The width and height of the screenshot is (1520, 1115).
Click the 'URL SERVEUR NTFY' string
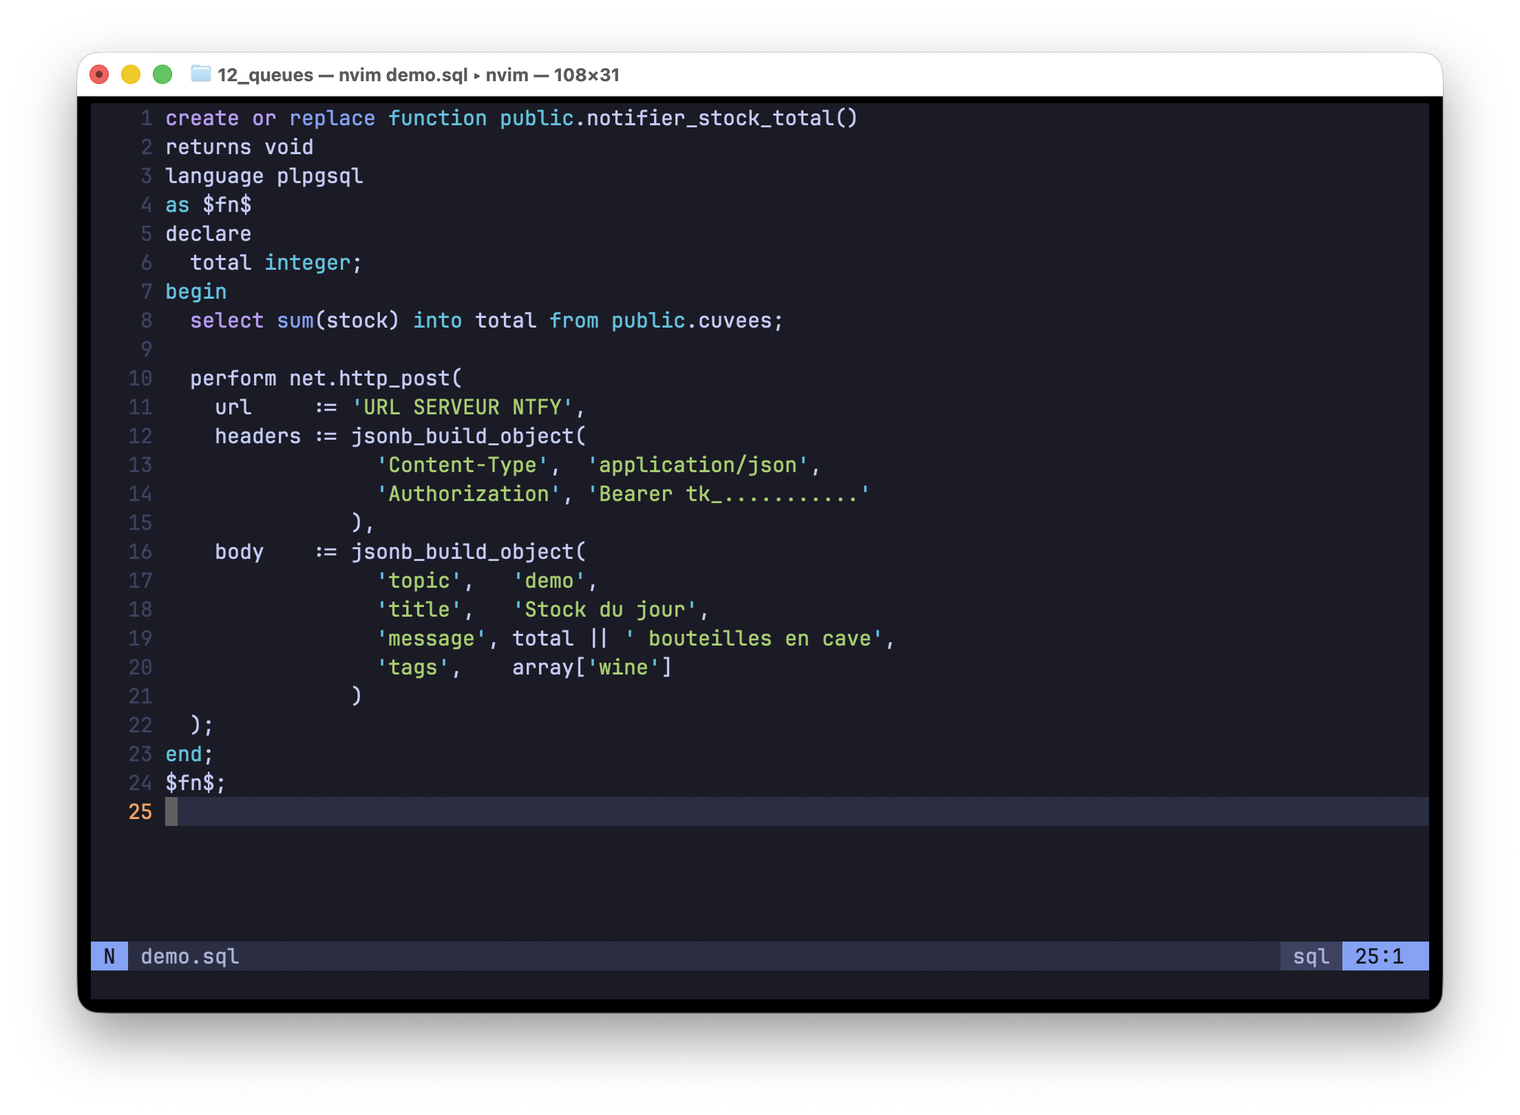(x=462, y=408)
